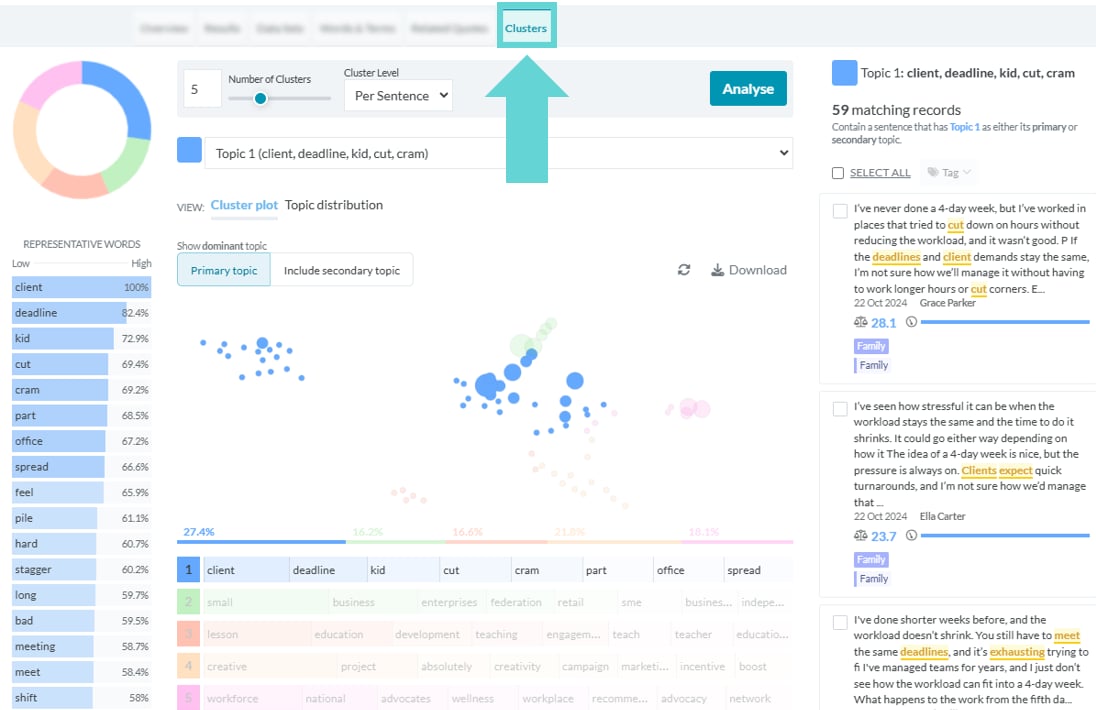Click the highlighted 'Clients' word in second record
Viewport: 1096px width, 710px height.
(979, 470)
